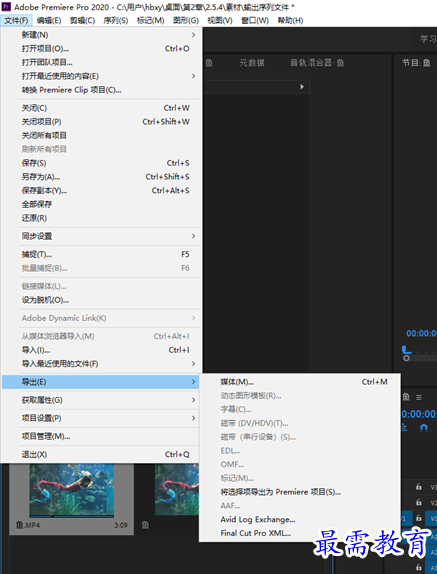Toggle lock on video track V3
Screen dimensions: 437x574
418,487
